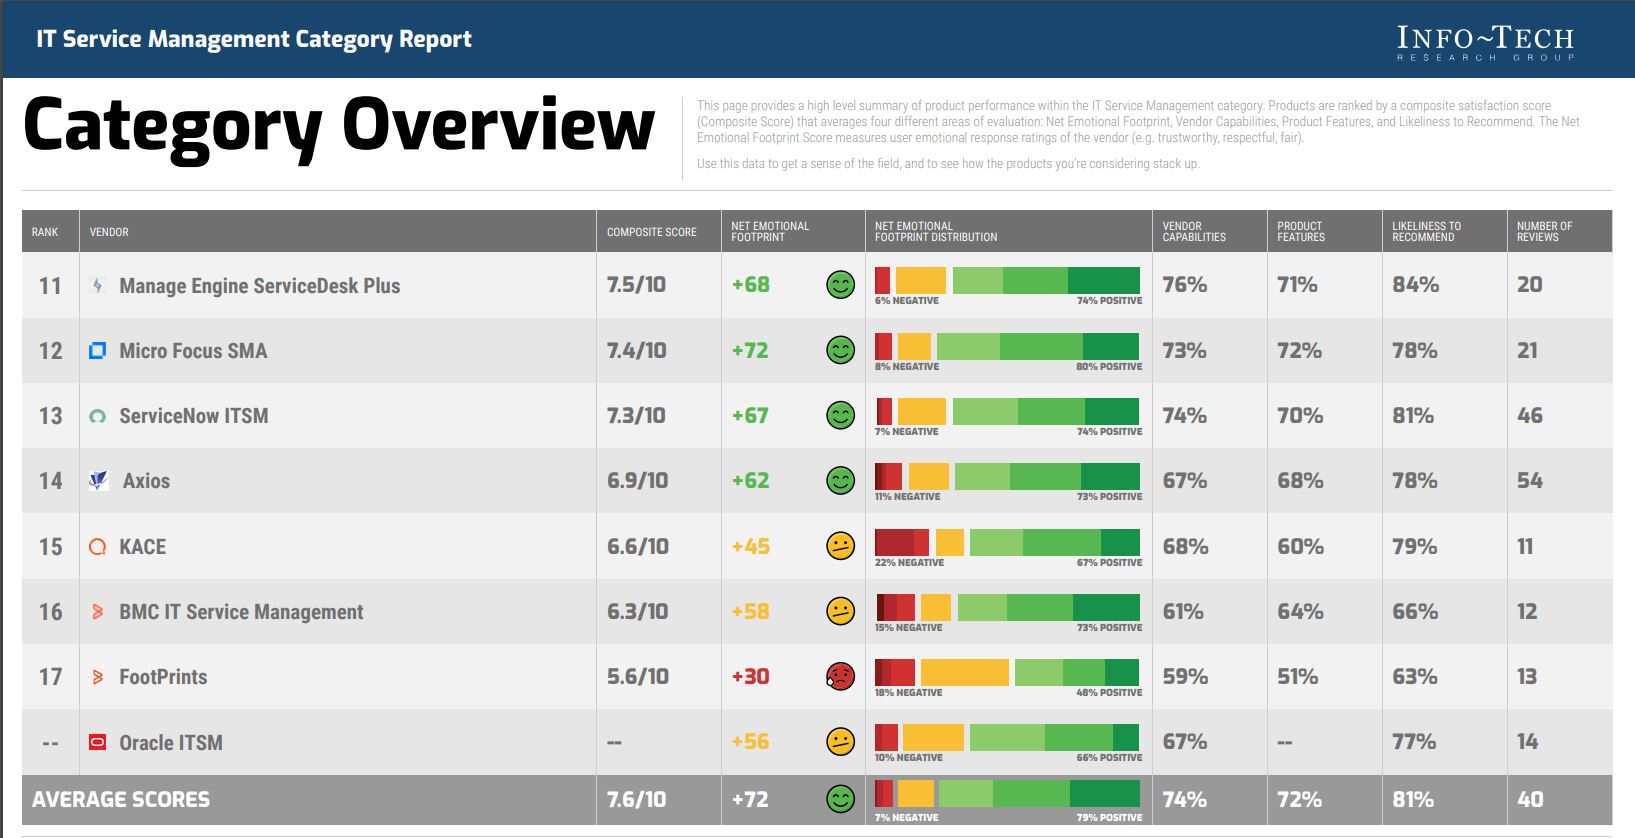The height and width of the screenshot is (838, 1635).
Task: Click the Number of Reviews column header
Action: coord(1544,232)
